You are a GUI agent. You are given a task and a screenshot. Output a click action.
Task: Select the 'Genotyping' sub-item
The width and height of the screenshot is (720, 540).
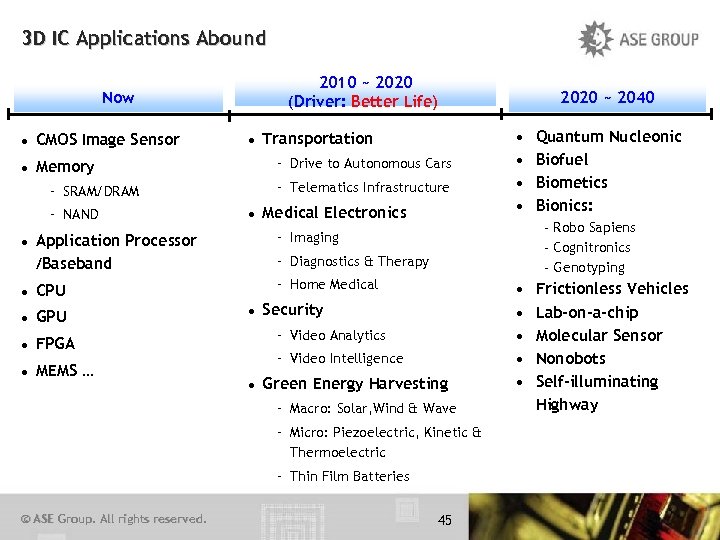tap(589, 268)
